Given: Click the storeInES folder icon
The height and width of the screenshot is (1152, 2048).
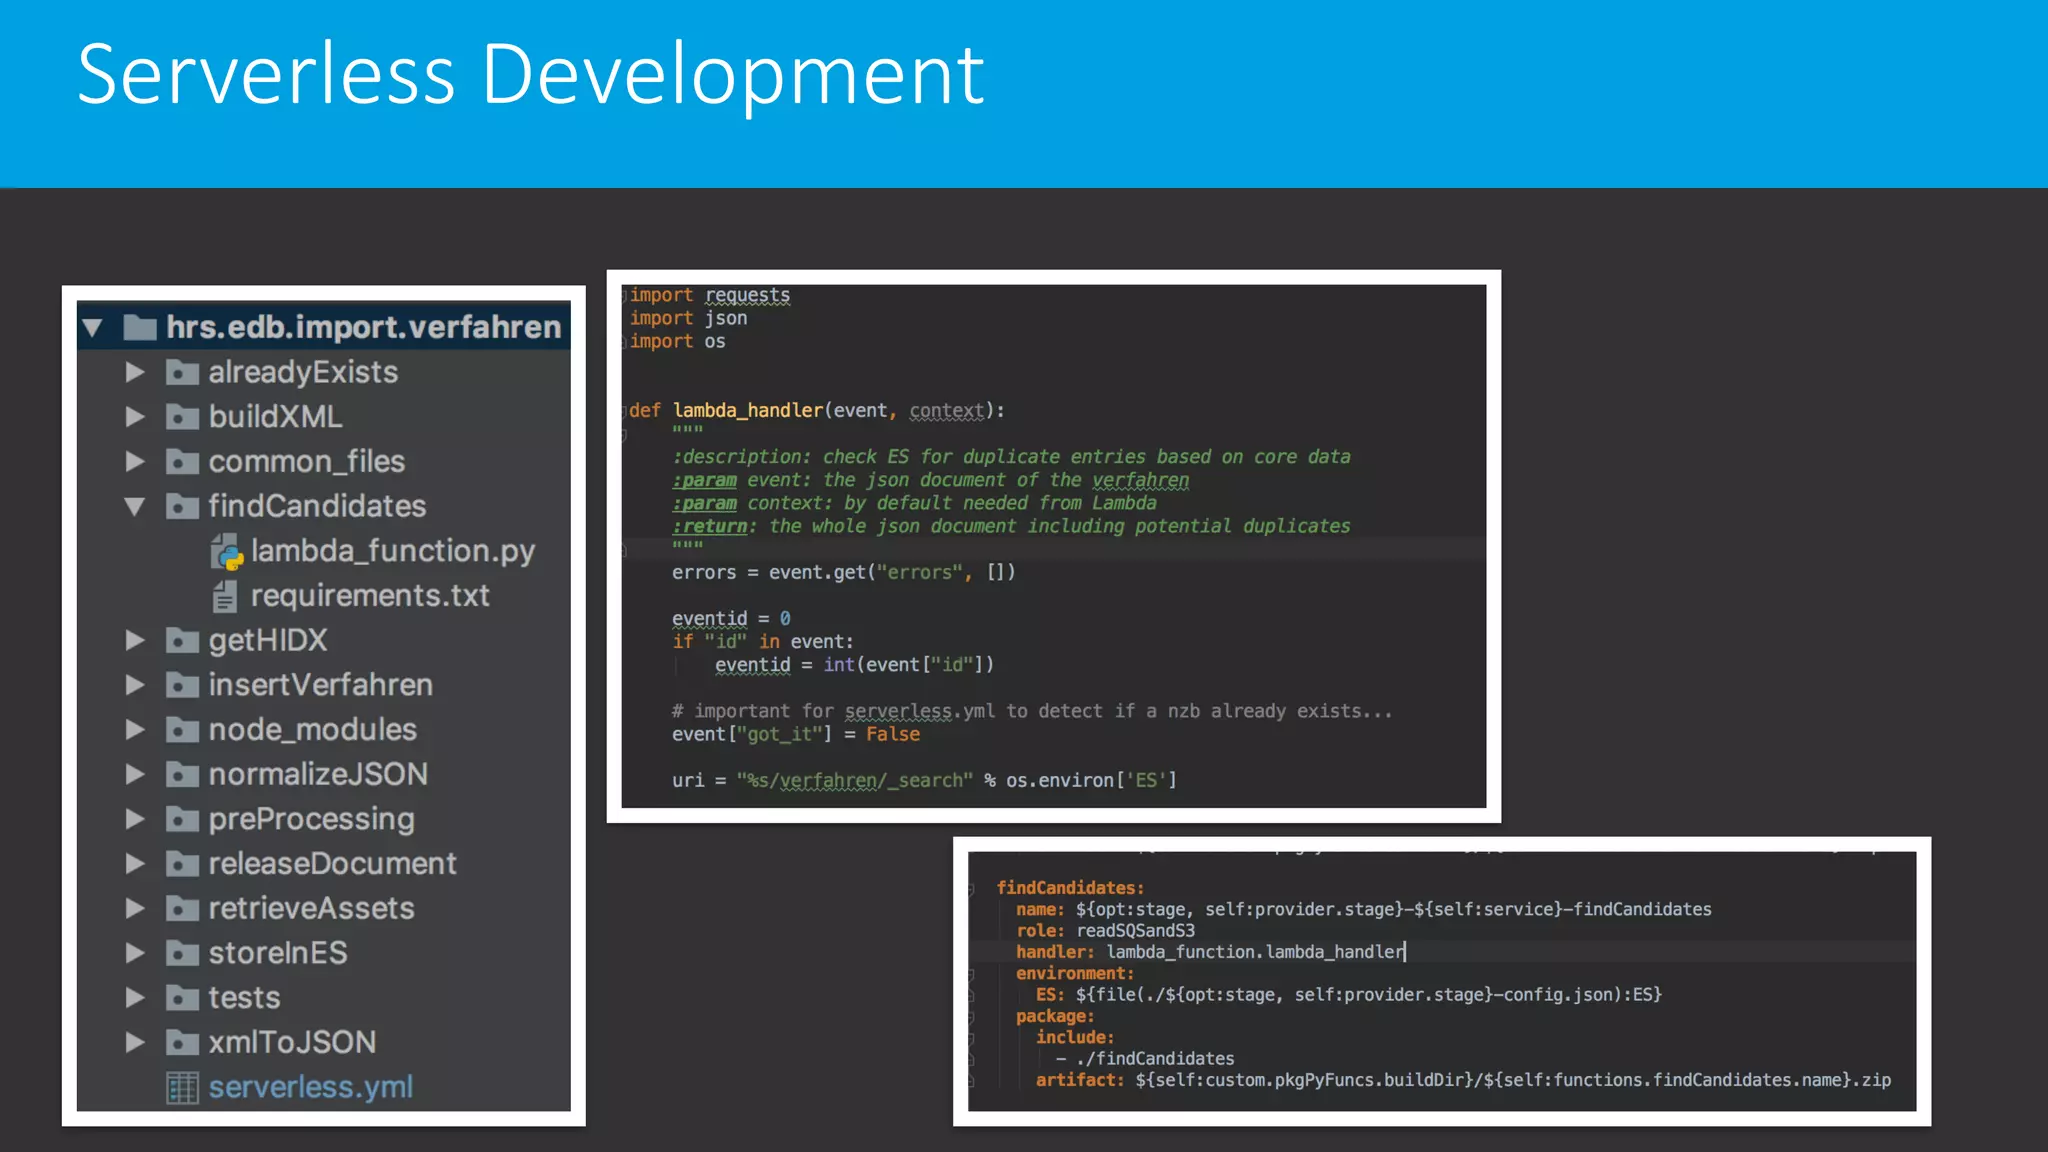Looking at the screenshot, I should 182,953.
